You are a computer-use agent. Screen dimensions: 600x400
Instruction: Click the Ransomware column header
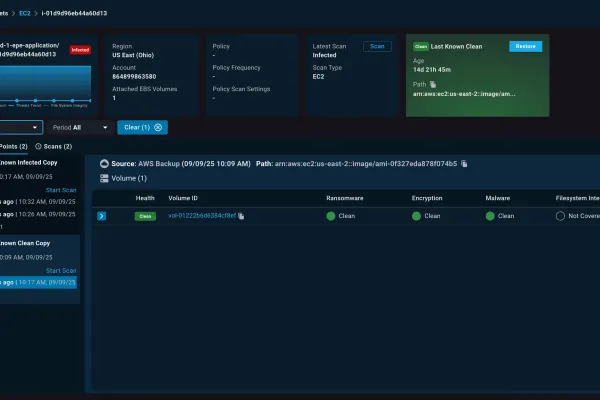[345, 198]
